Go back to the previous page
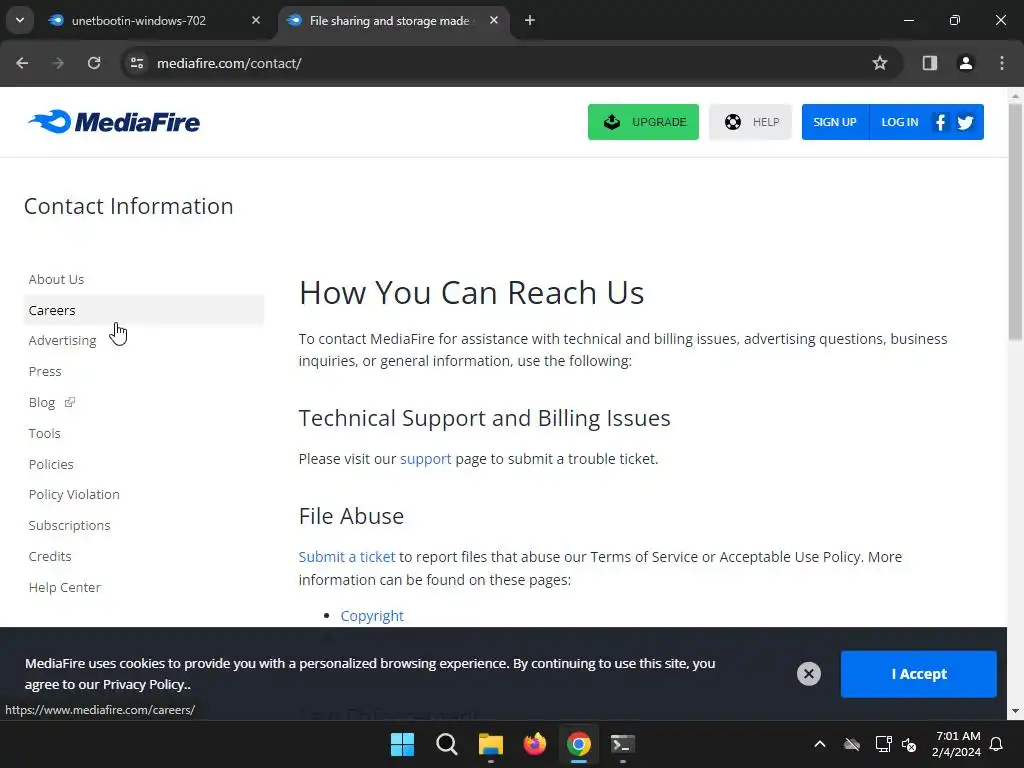The image size is (1024, 768). click(22, 63)
